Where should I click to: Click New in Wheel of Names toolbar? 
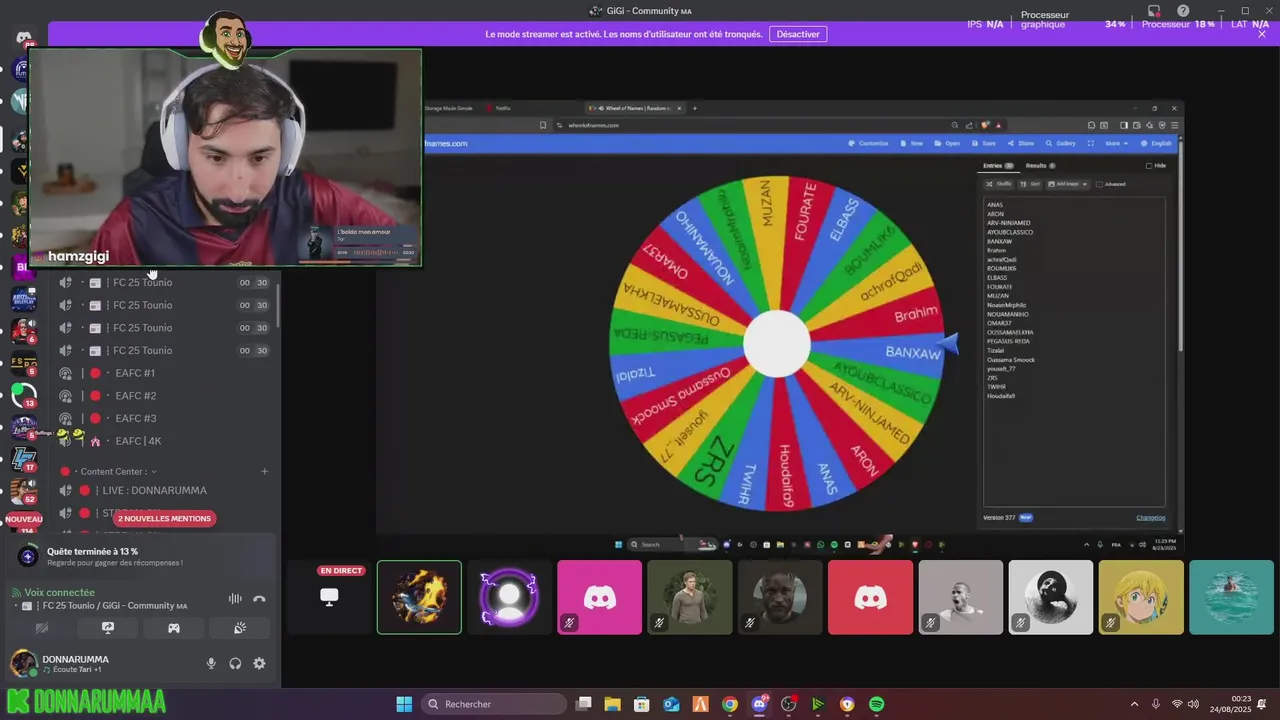tap(912, 143)
